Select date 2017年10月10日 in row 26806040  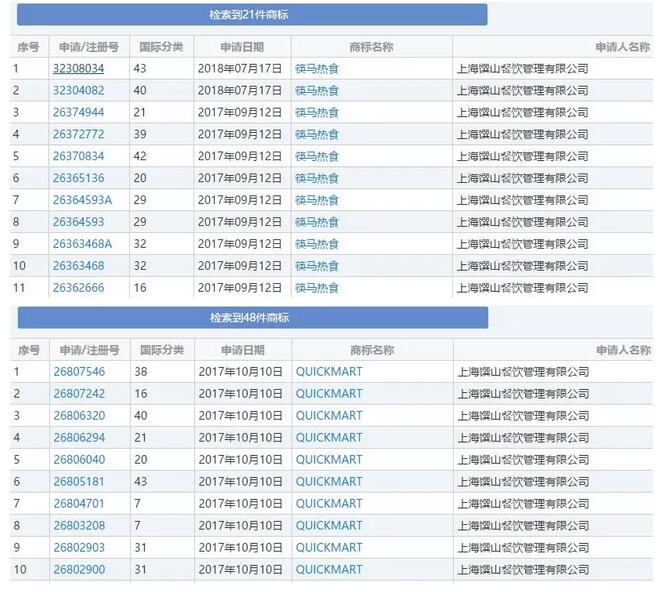tap(241, 460)
